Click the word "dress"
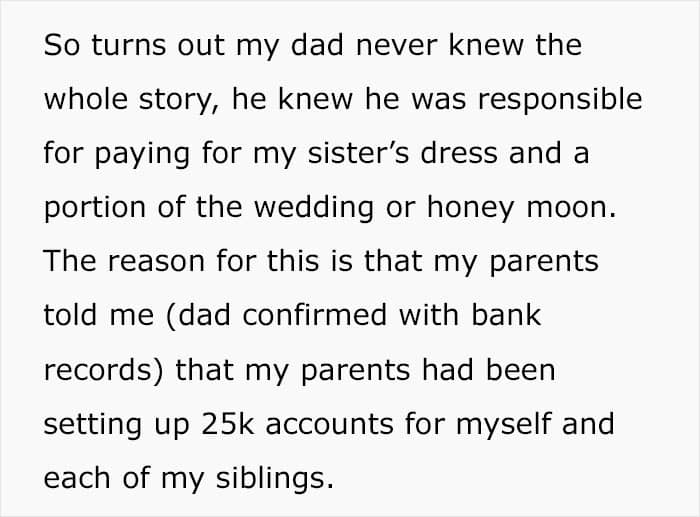The image size is (700, 517). [470, 154]
